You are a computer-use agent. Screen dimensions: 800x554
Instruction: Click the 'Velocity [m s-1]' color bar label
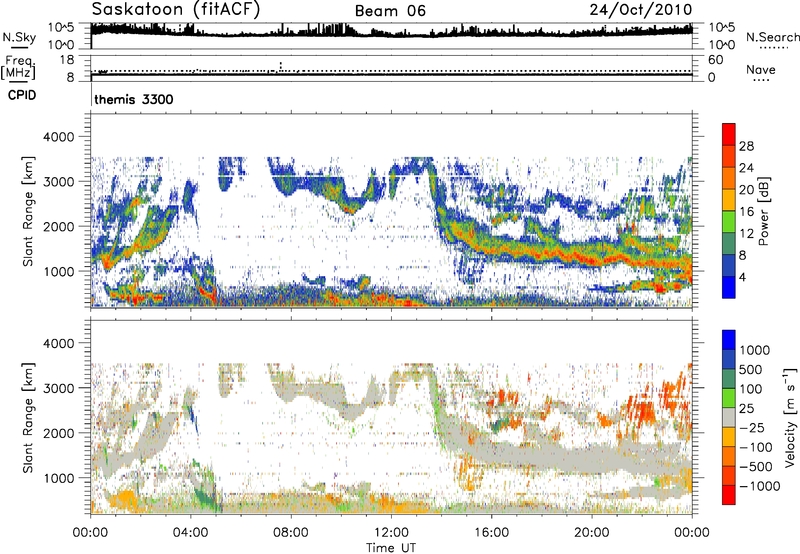(x=790, y=417)
